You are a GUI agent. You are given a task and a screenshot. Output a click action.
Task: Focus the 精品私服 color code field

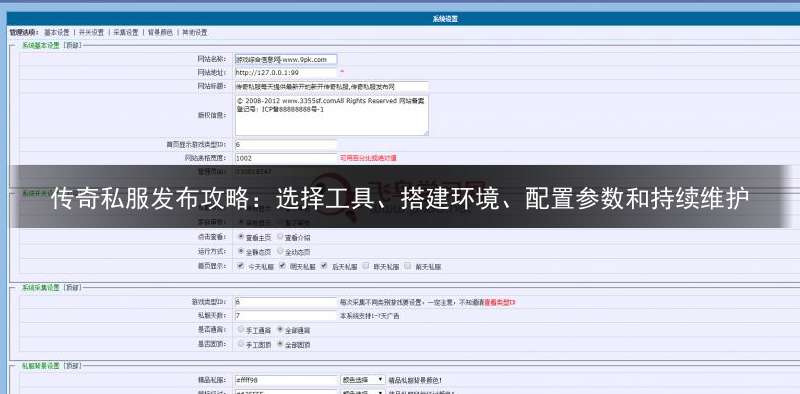click(286, 380)
